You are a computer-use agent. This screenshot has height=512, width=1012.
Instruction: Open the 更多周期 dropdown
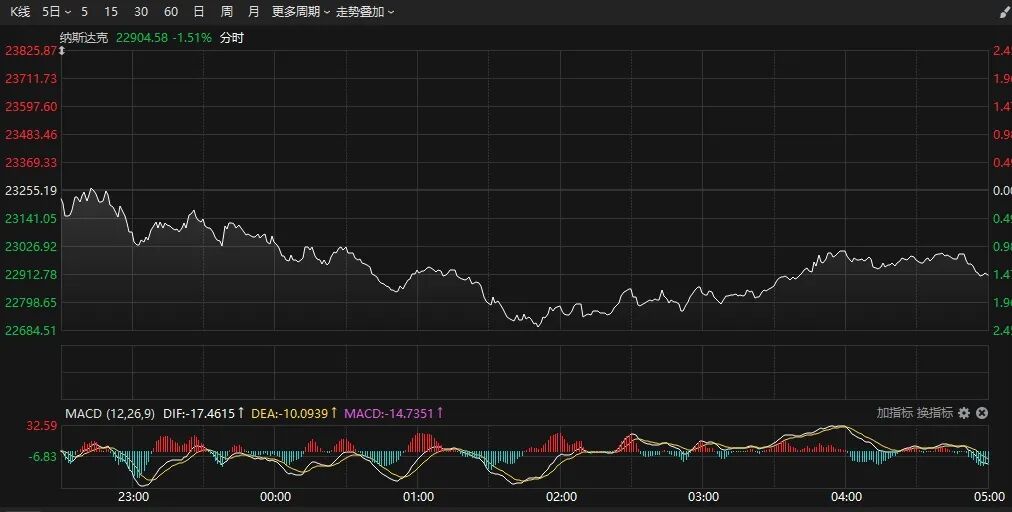click(x=300, y=12)
